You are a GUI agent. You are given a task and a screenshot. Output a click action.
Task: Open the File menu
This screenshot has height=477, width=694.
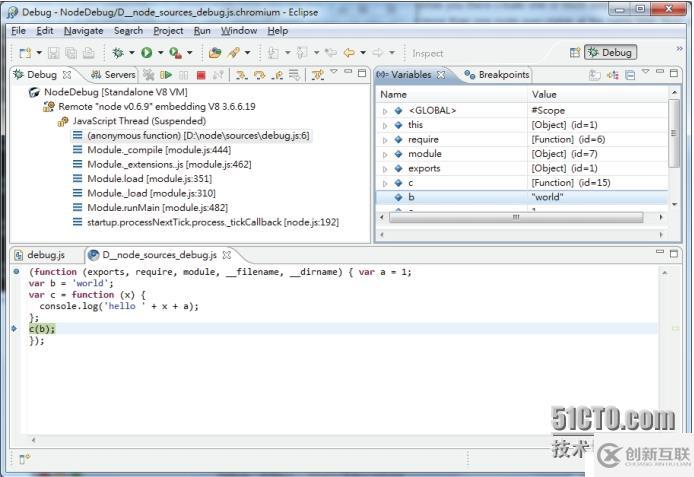(x=18, y=31)
